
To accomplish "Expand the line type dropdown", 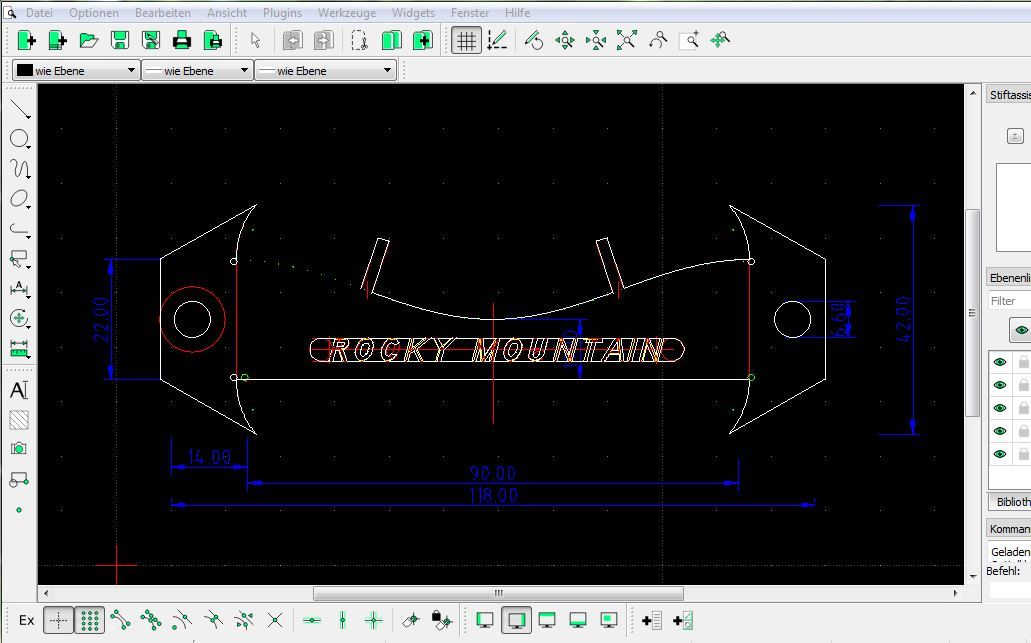I will click(325, 71).
